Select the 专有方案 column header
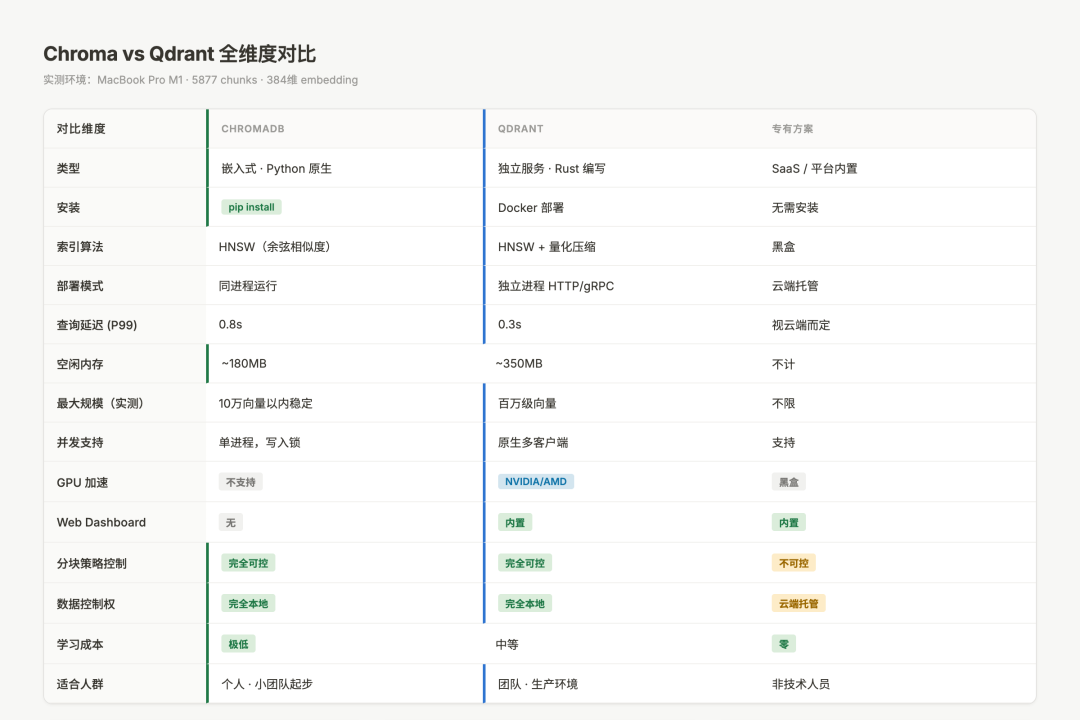The width and height of the screenshot is (1080, 720). click(x=792, y=129)
